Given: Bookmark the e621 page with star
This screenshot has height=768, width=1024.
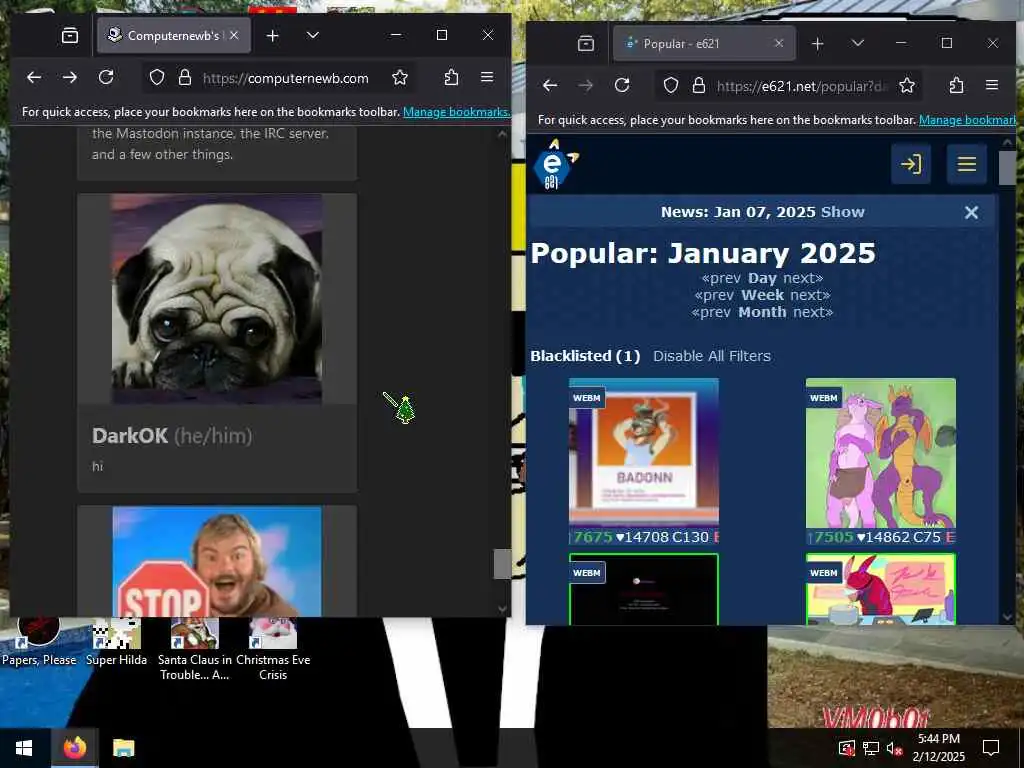Looking at the screenshot, I should [906, 86].
